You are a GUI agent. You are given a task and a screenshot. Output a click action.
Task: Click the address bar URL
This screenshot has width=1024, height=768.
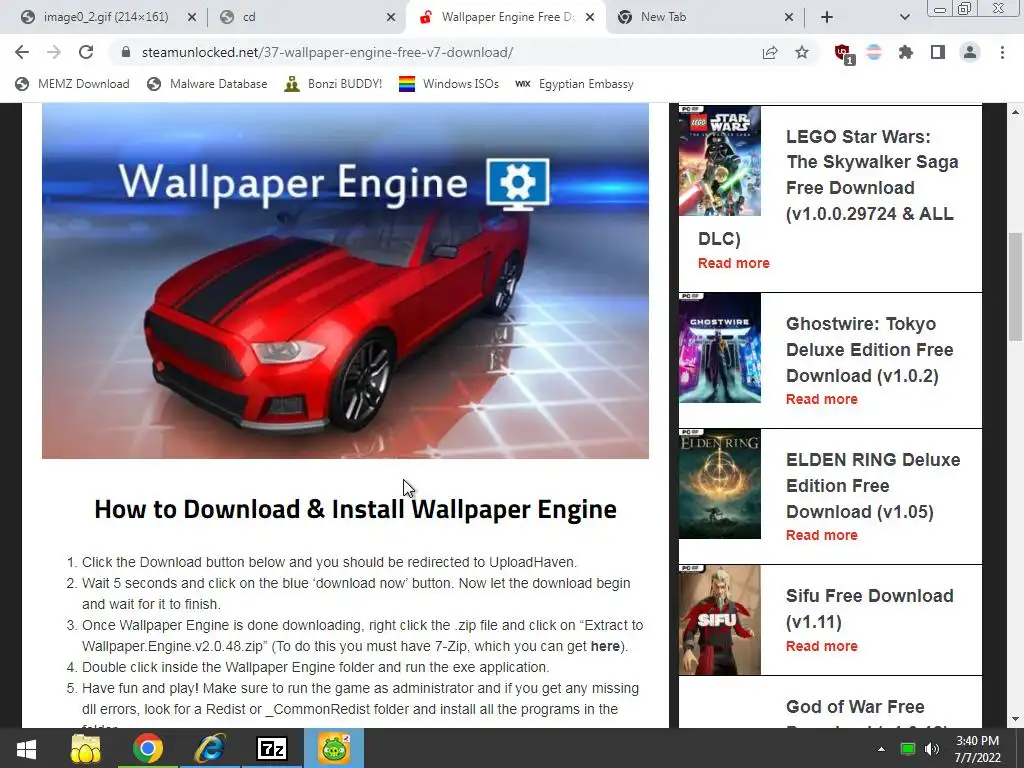[327, 52]
